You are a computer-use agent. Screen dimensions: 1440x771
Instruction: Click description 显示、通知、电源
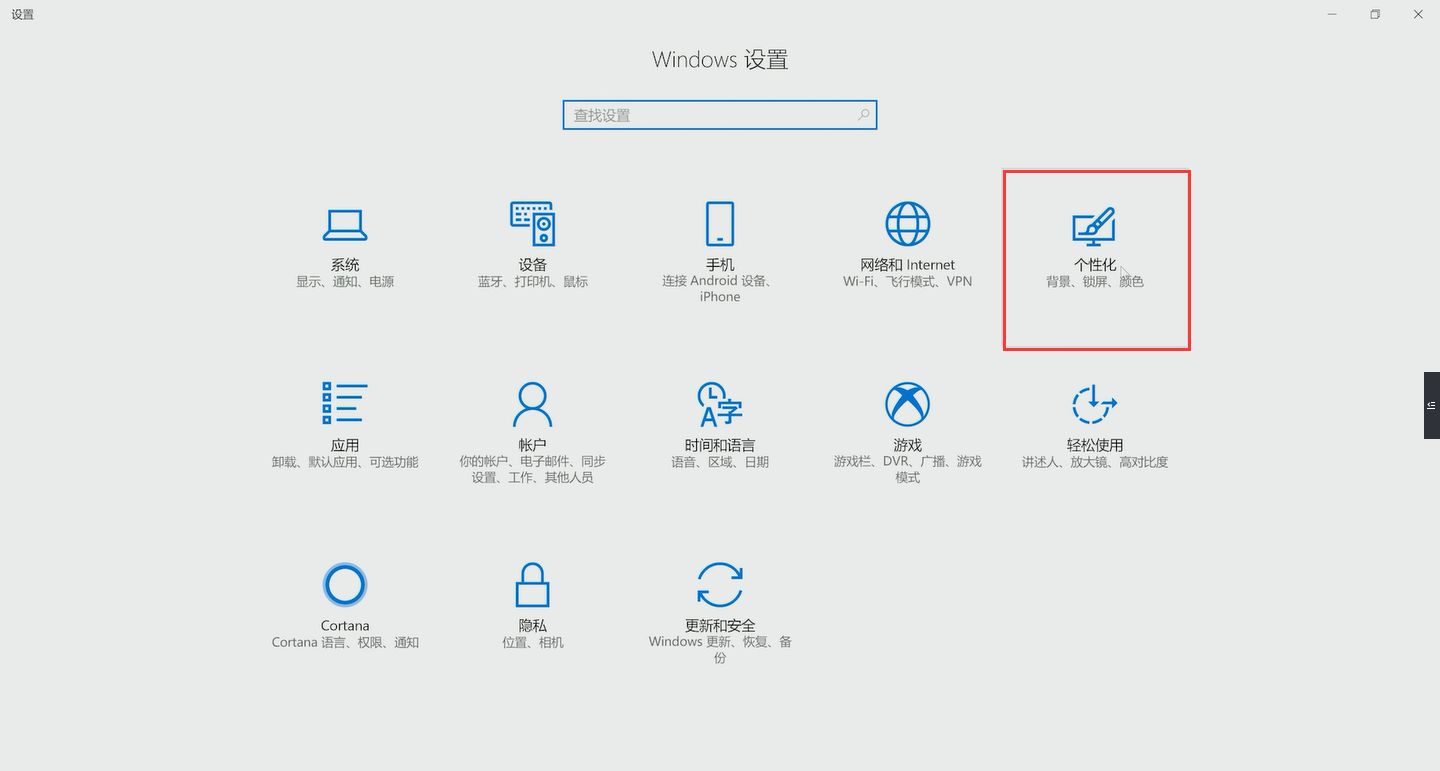point(345,282)
